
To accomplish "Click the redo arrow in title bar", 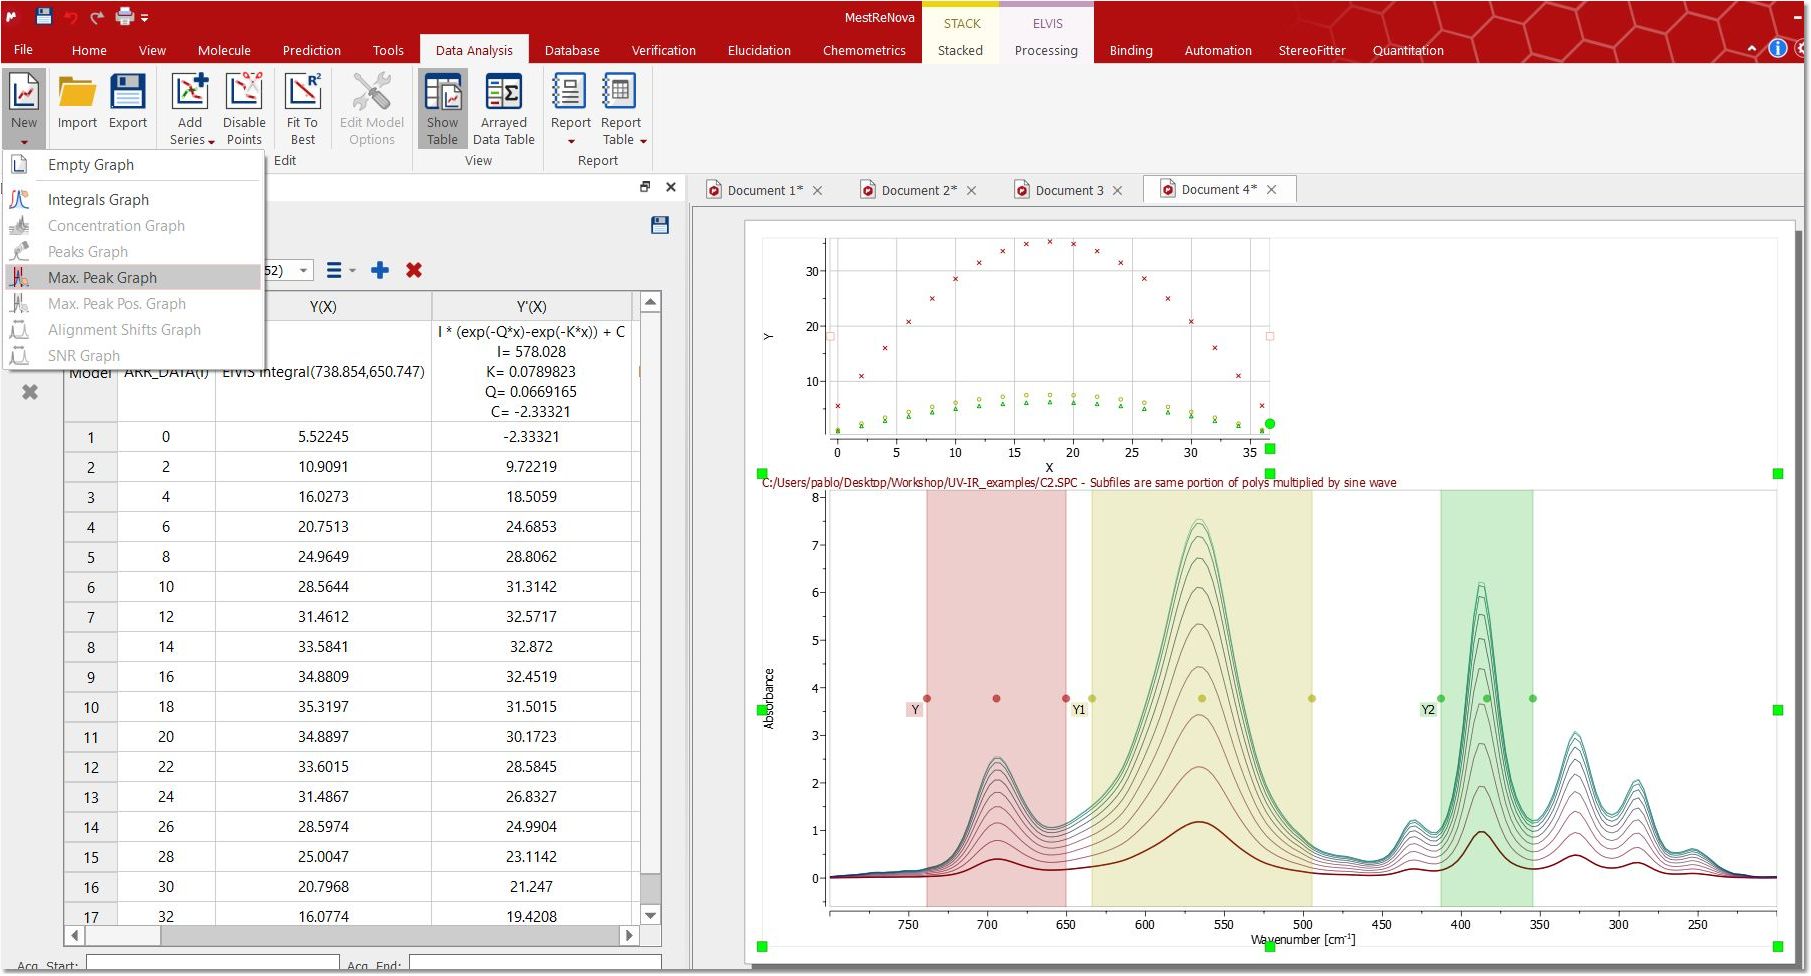I will 97,17.
